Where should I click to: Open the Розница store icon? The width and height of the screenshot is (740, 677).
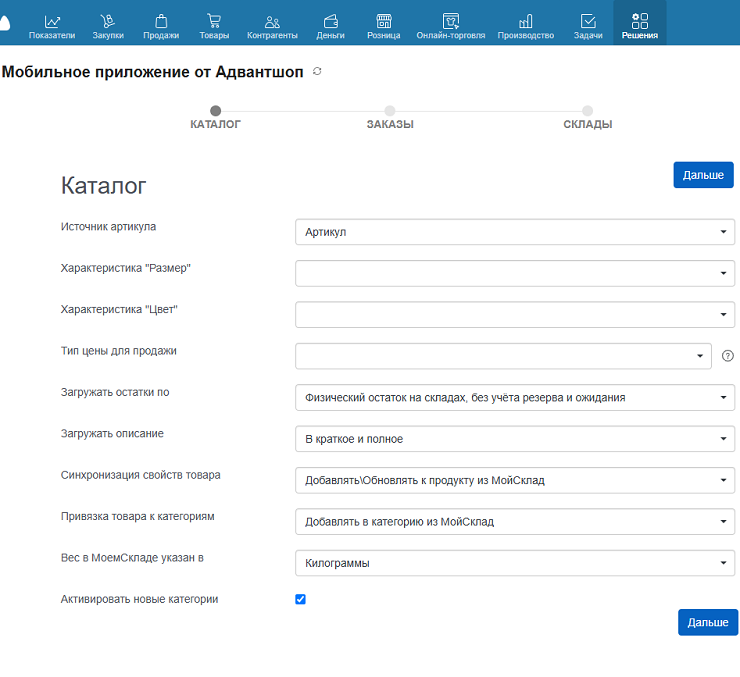point(384,22)
